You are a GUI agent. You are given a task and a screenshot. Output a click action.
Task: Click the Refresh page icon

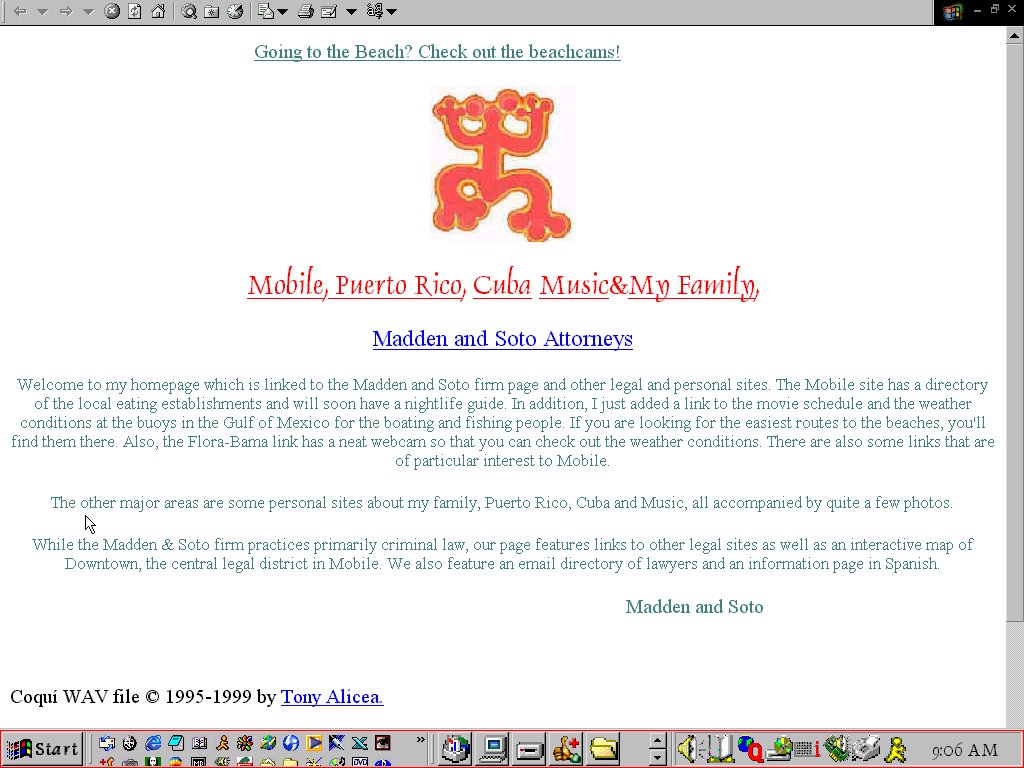point(133,12)
